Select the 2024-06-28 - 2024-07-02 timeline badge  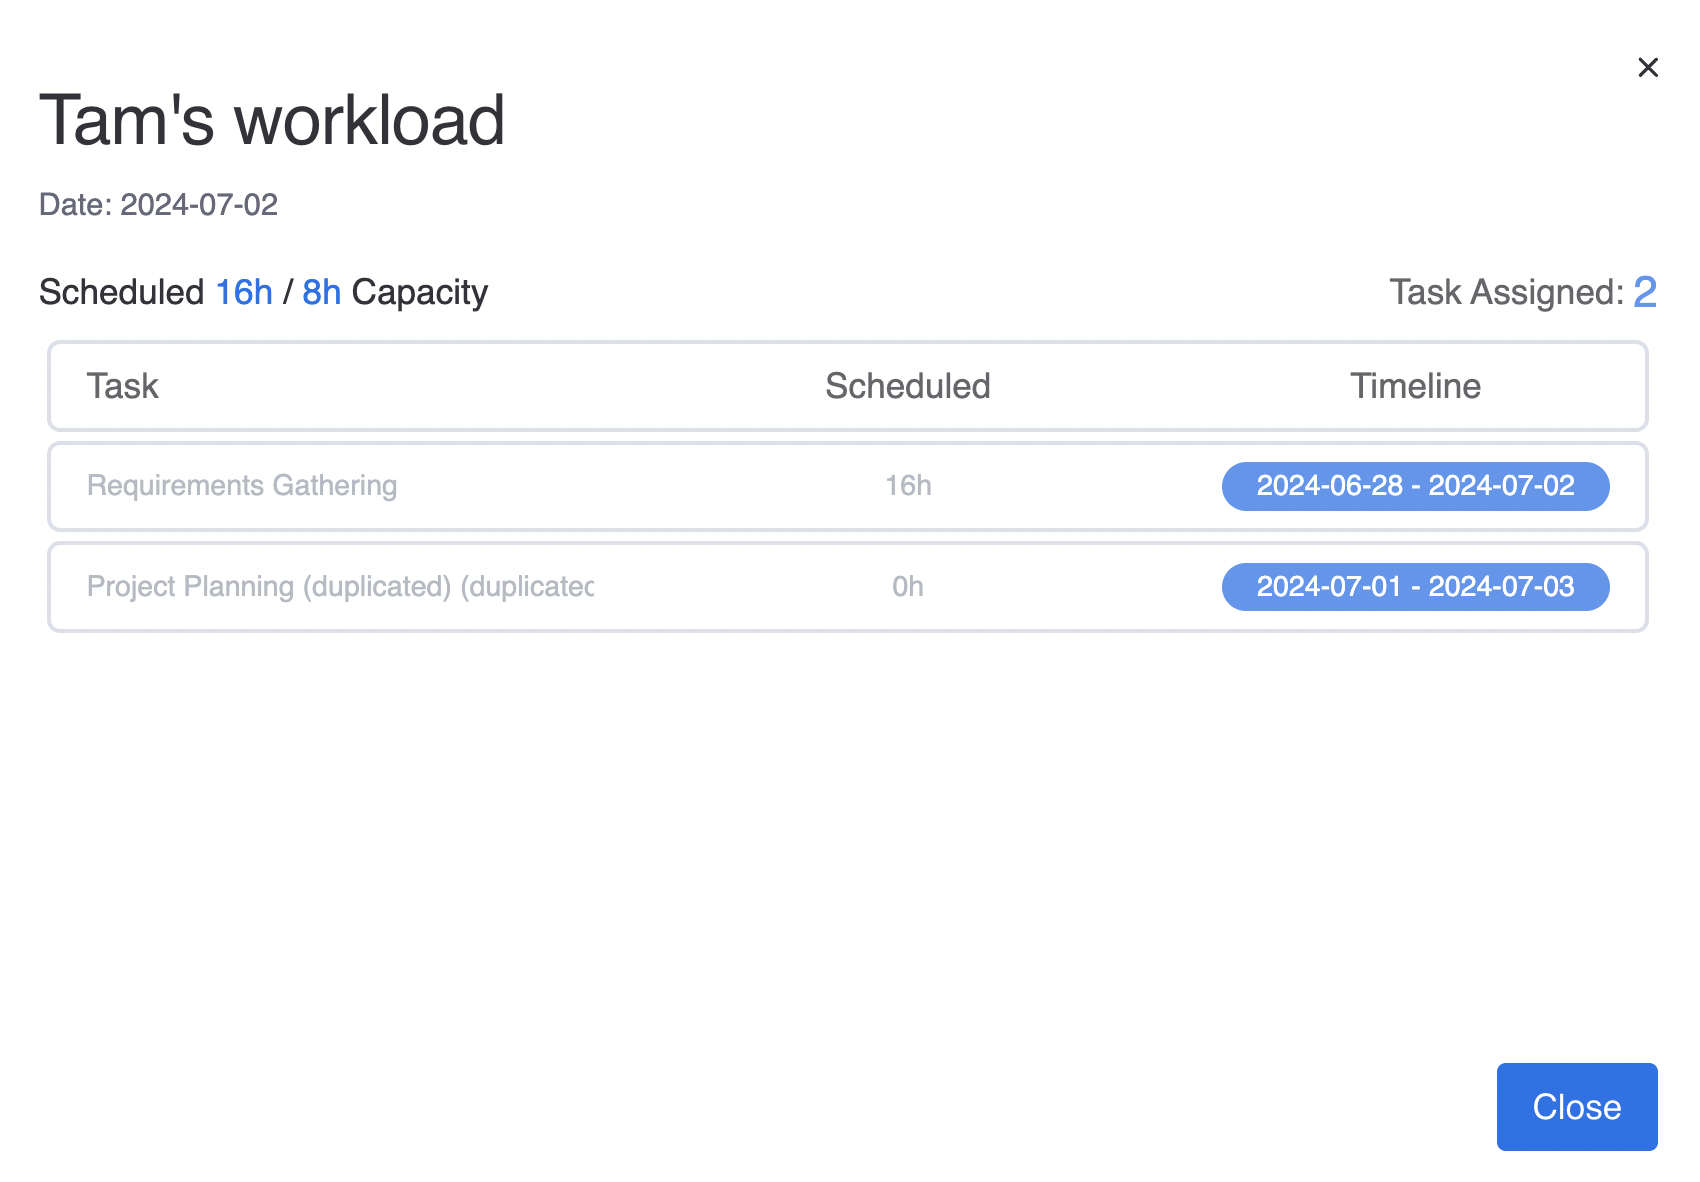point(1415,486)
